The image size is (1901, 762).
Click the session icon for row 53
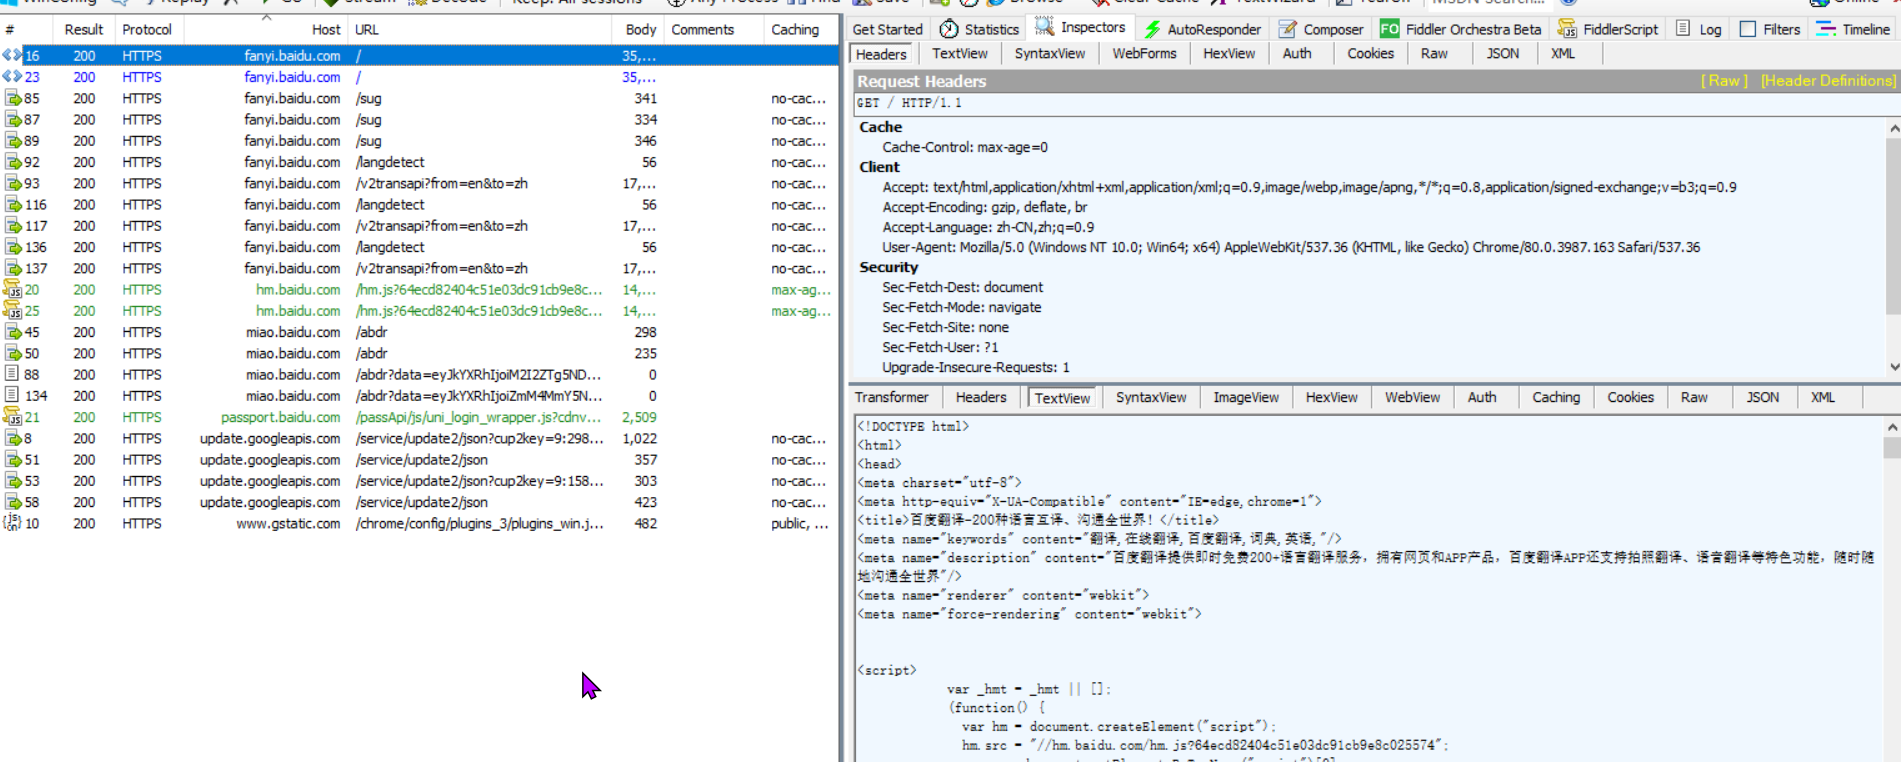[13, 481]
